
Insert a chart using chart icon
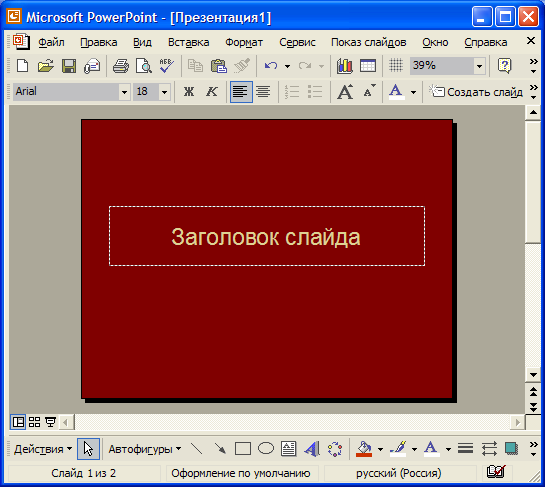click(x=344, y=66)
